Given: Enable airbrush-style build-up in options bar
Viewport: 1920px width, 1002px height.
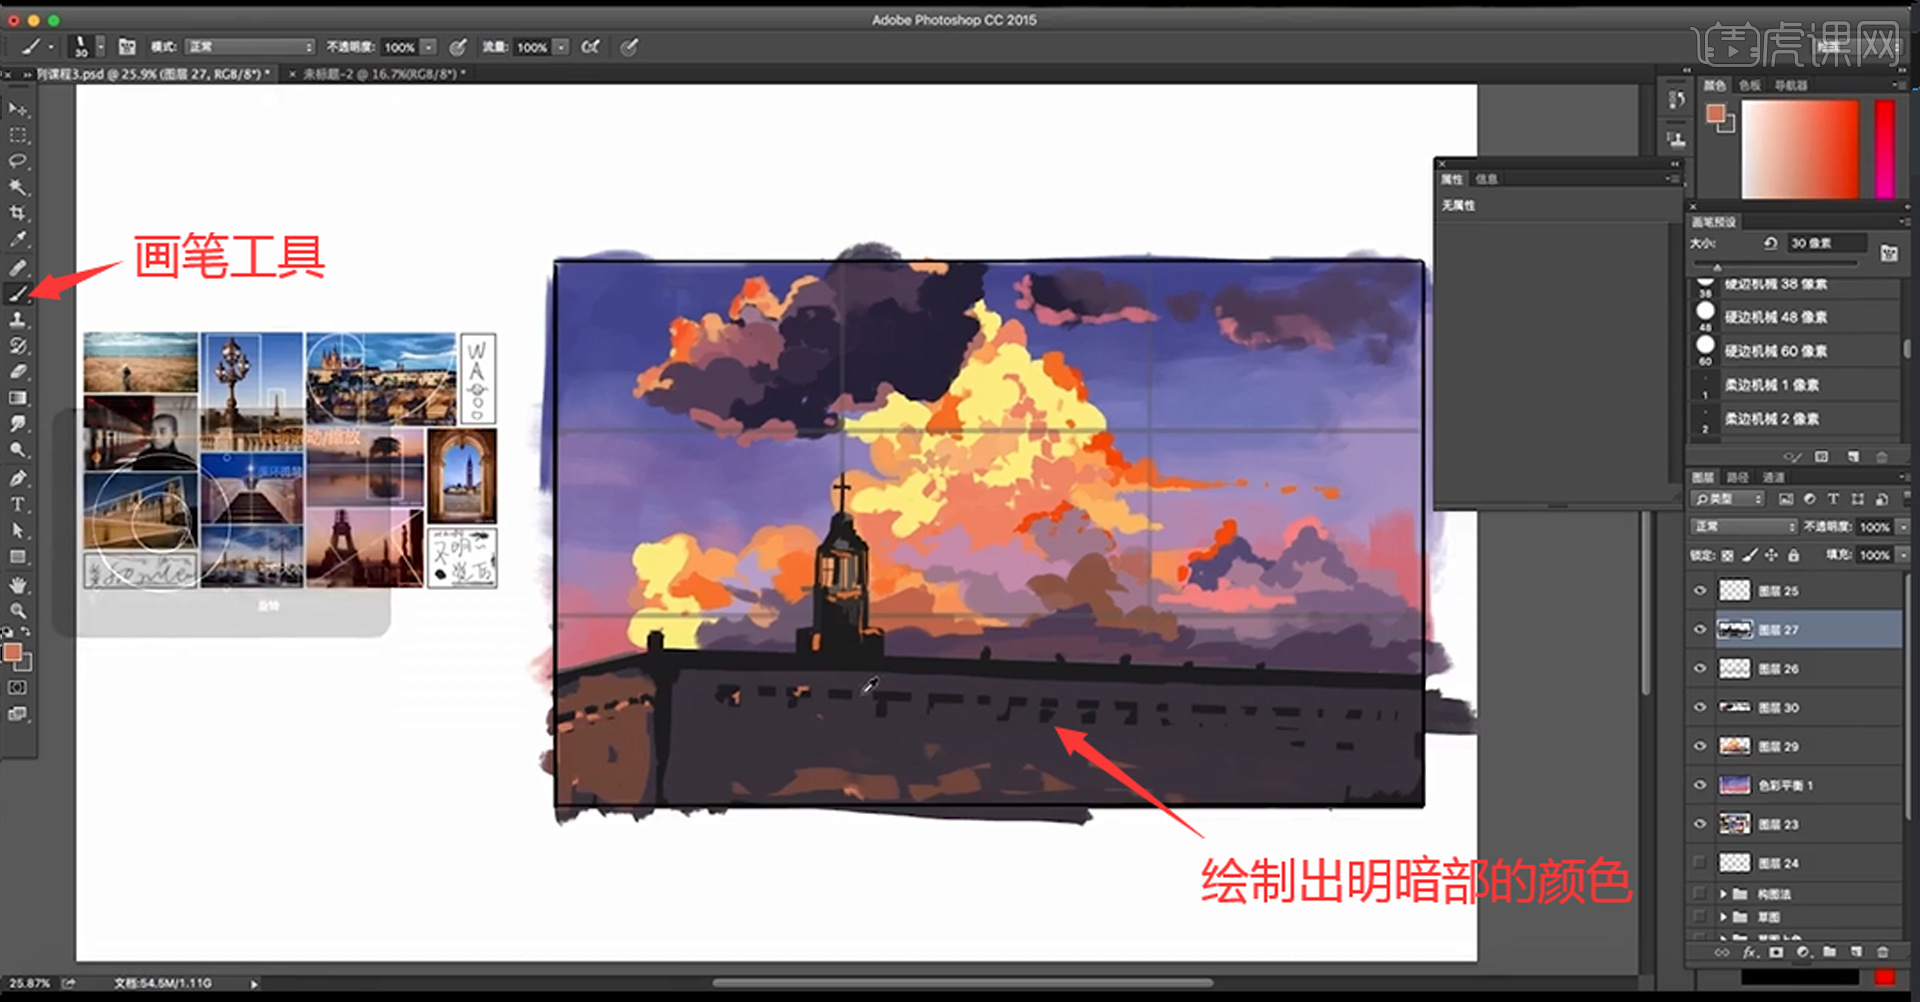Looking at the screenshot, I should pos(591,47).
